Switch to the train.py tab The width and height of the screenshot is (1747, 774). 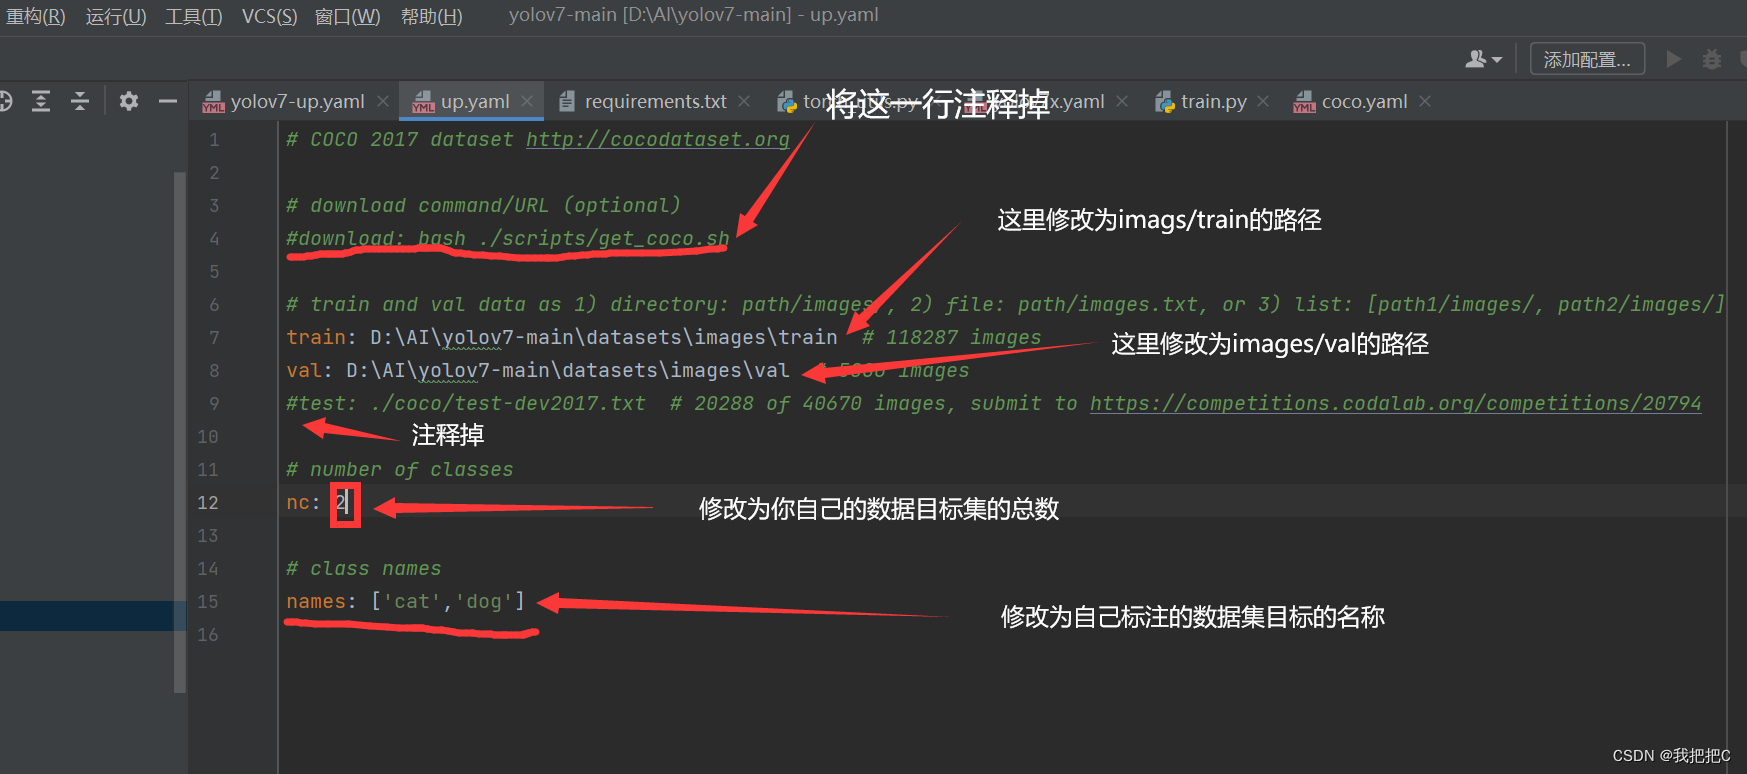1213,101
